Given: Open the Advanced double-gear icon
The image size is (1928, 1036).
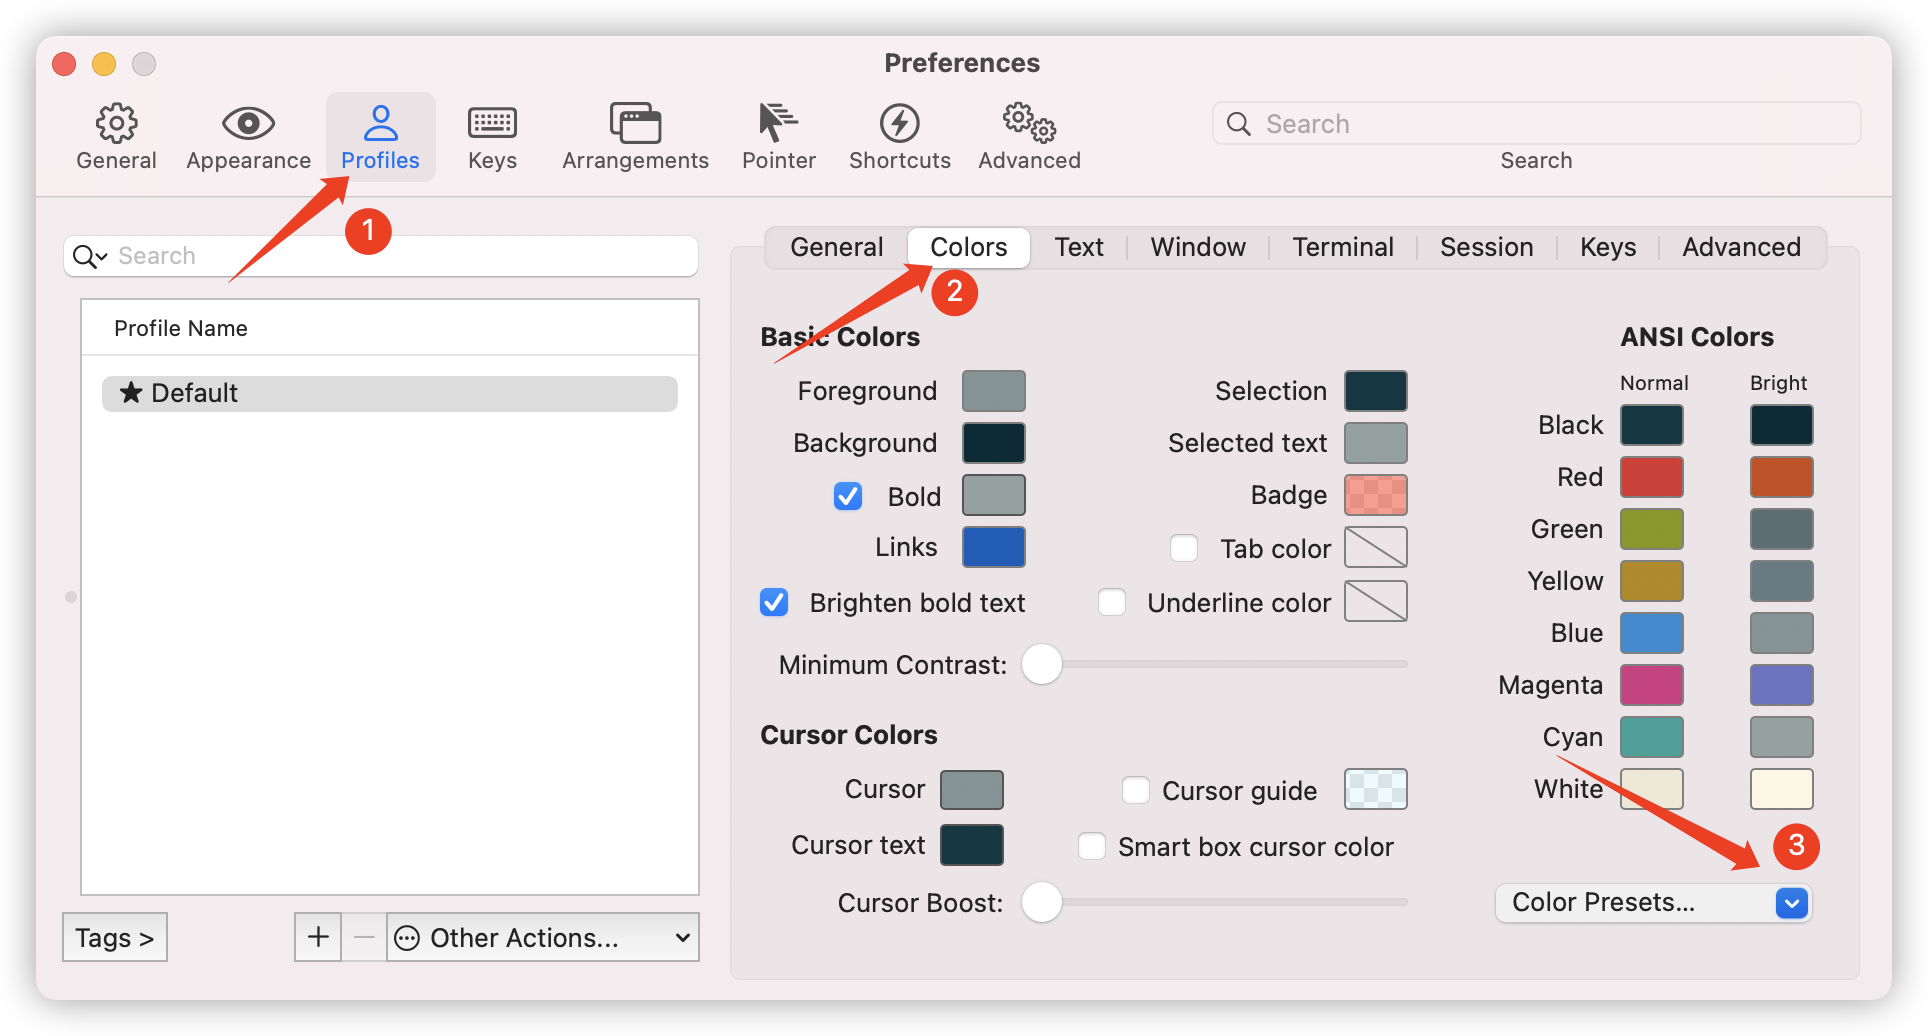Looking at the screenshot, I should click(x=1029, y=122).
